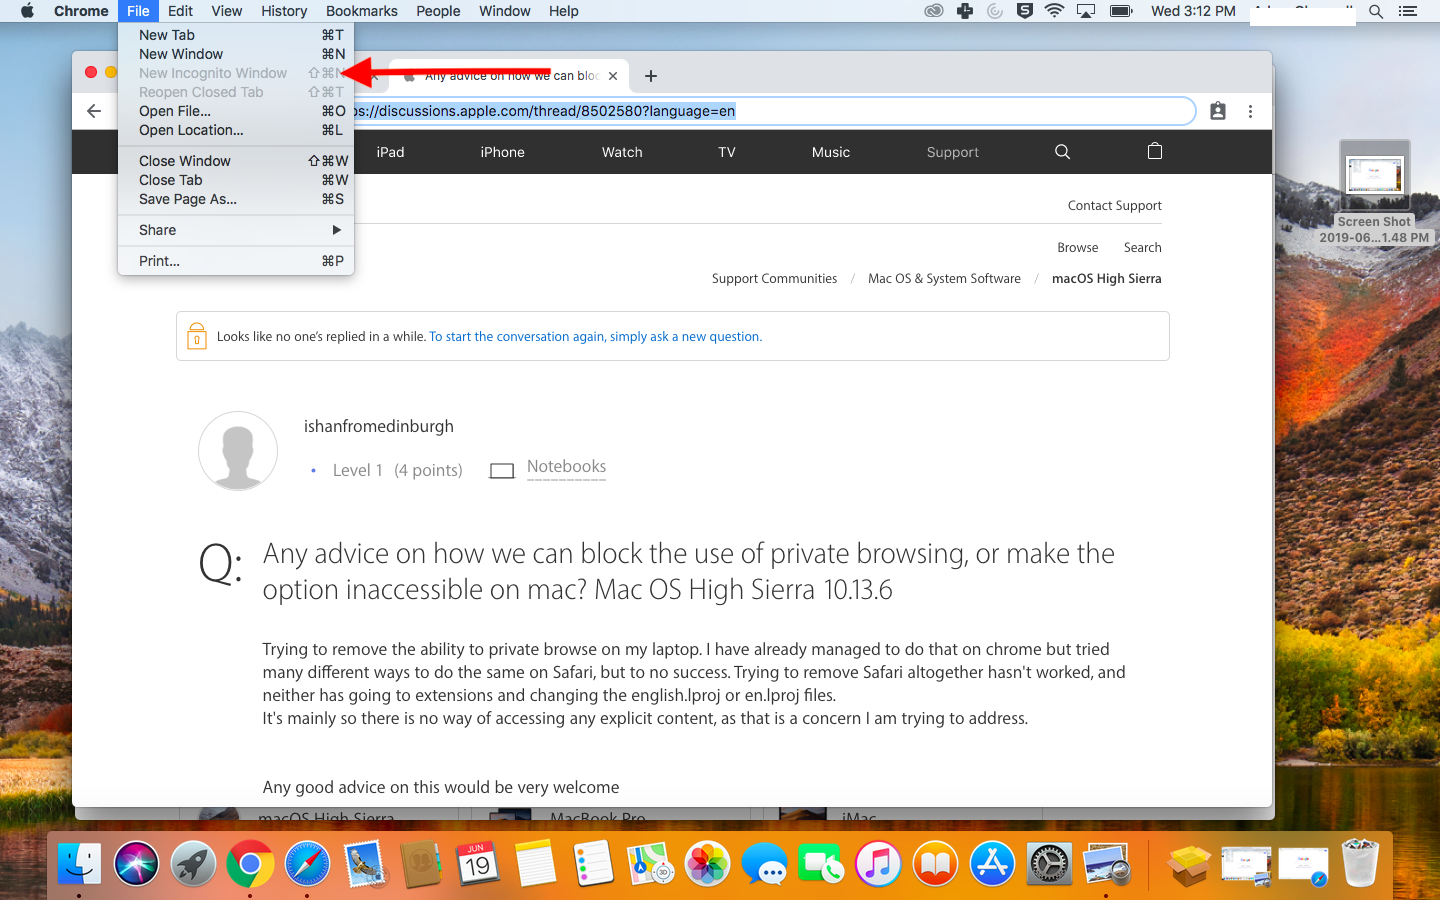Click the Contact Support link
This screenshot has width=1440, height=900.
coord(1115,206)
